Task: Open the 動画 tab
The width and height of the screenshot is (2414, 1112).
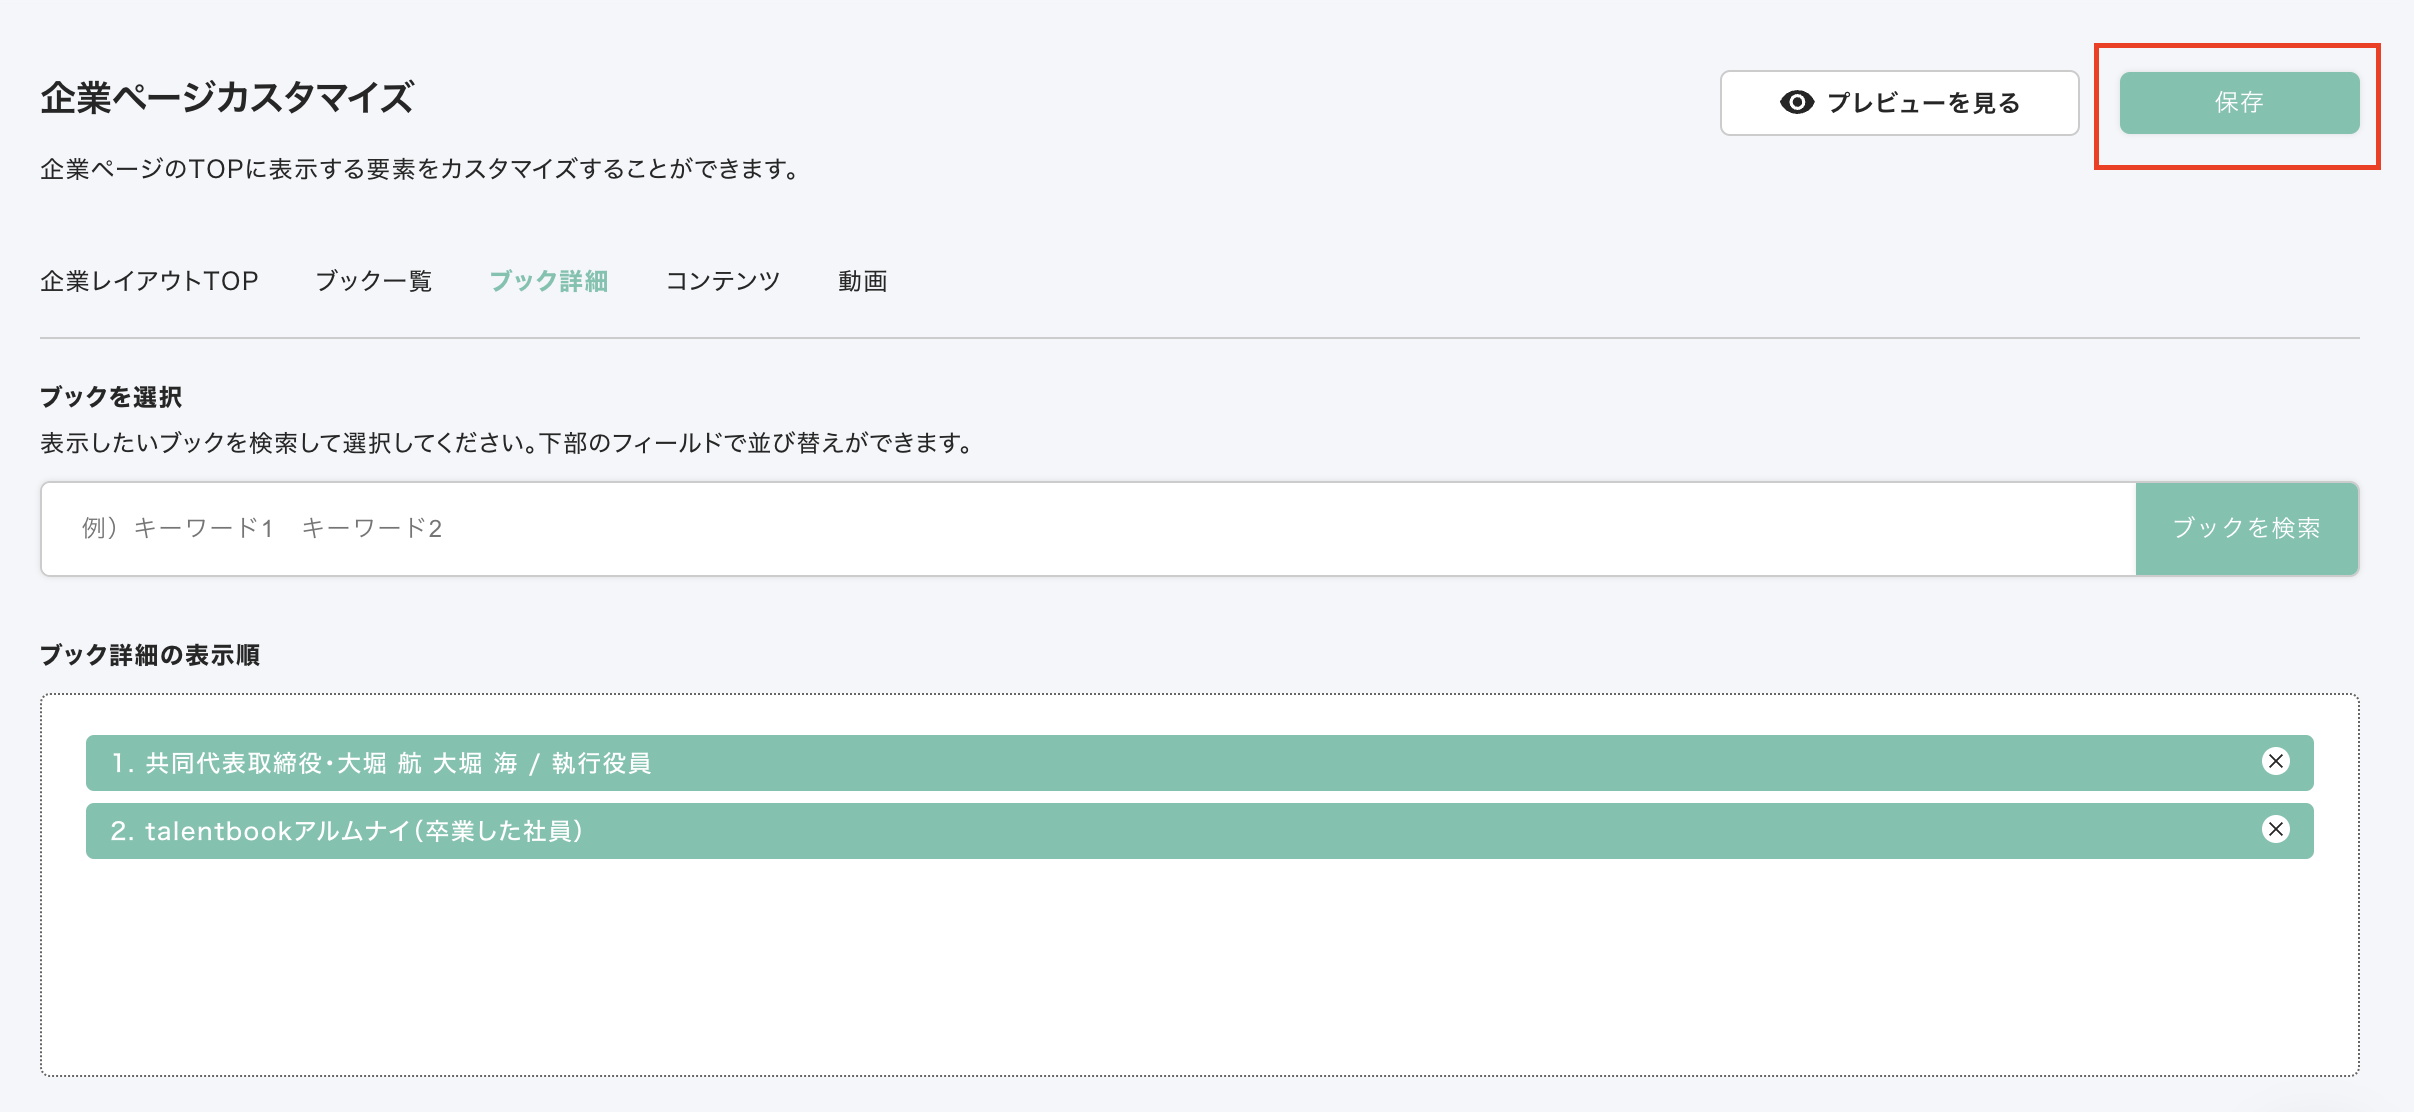Action: click(862, 281)
